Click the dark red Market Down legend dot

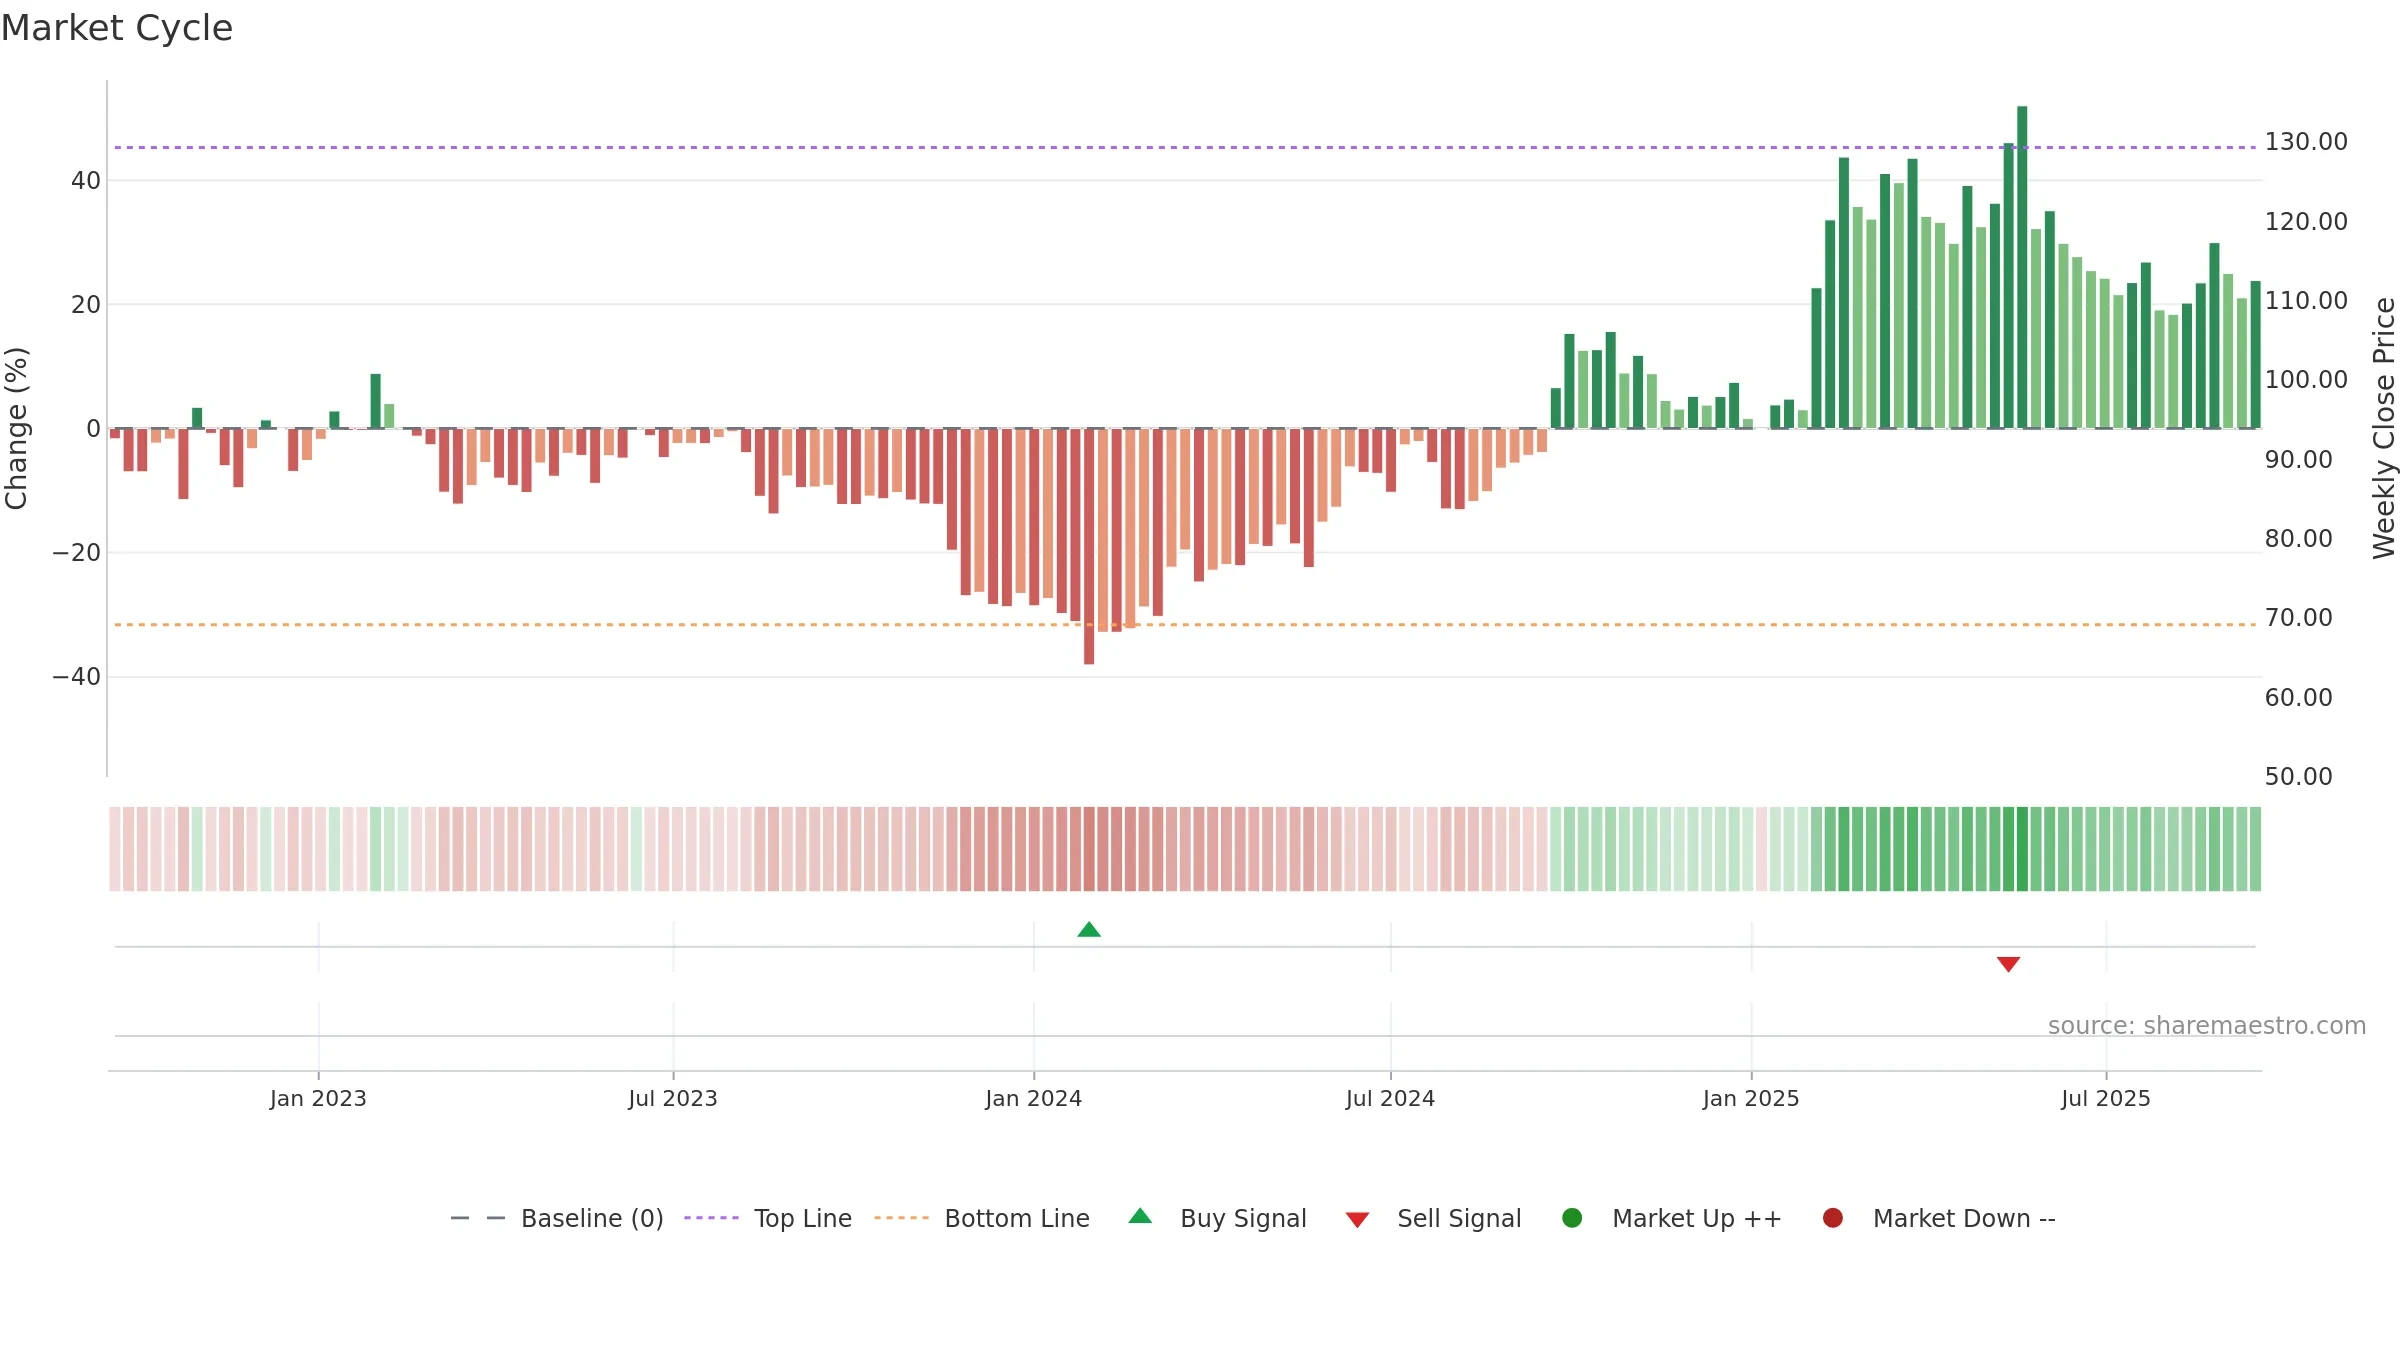click(x=1833, y=1218)
